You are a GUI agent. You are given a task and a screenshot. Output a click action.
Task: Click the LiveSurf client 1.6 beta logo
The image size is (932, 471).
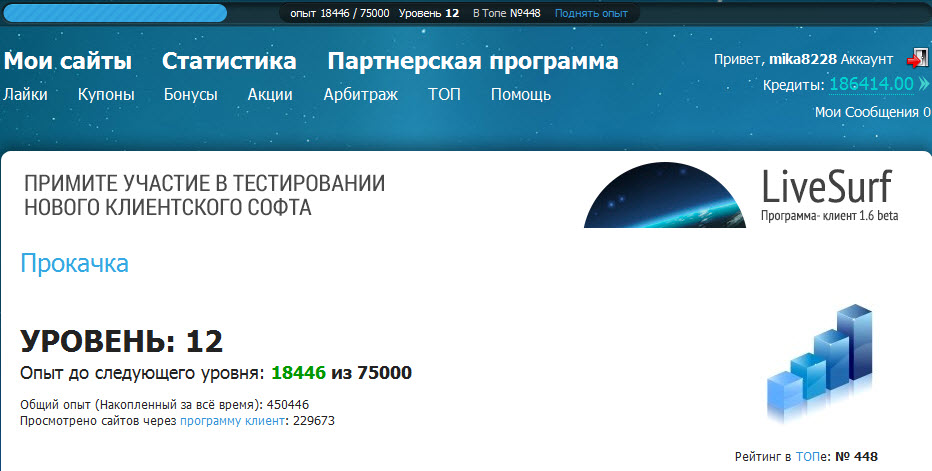click(x=829, y=195)
